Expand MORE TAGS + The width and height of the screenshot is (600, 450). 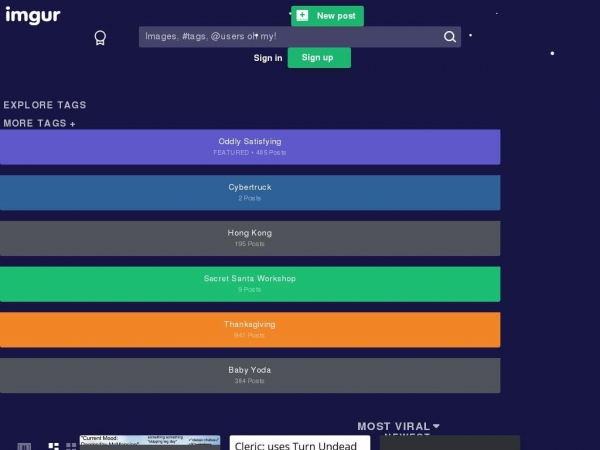(x=39, y=123)
